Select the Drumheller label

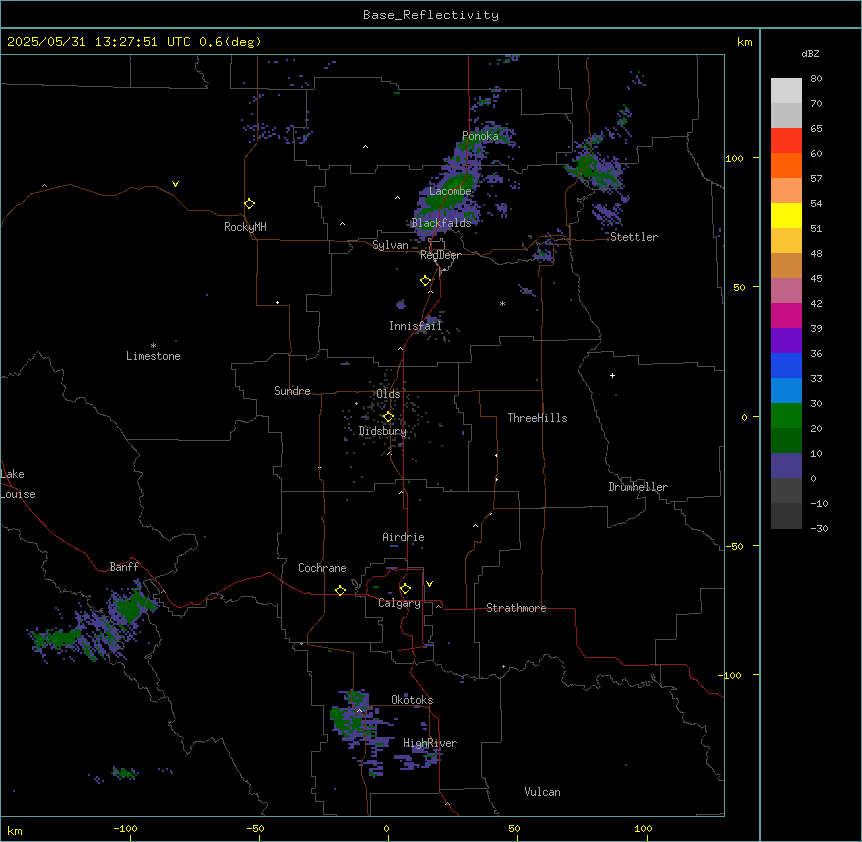pyautogui.click(x=638, y=487)
